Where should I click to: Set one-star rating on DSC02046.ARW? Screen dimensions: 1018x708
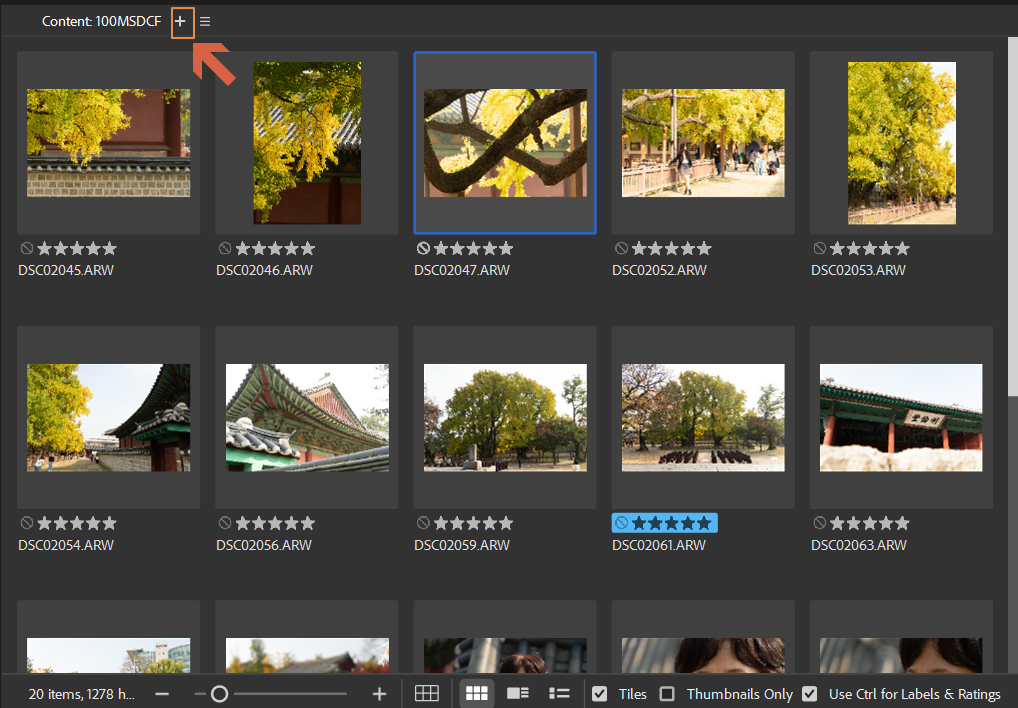243,248
